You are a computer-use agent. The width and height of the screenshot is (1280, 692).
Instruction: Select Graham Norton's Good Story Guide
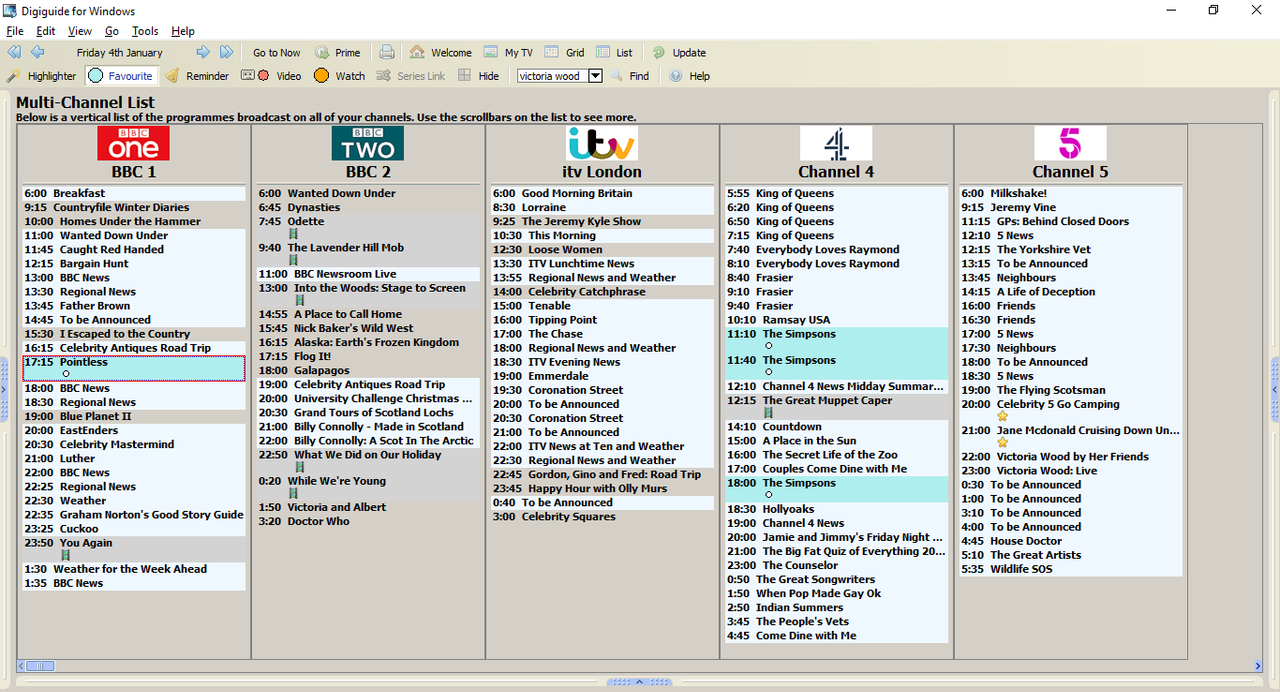pos(134,514)
